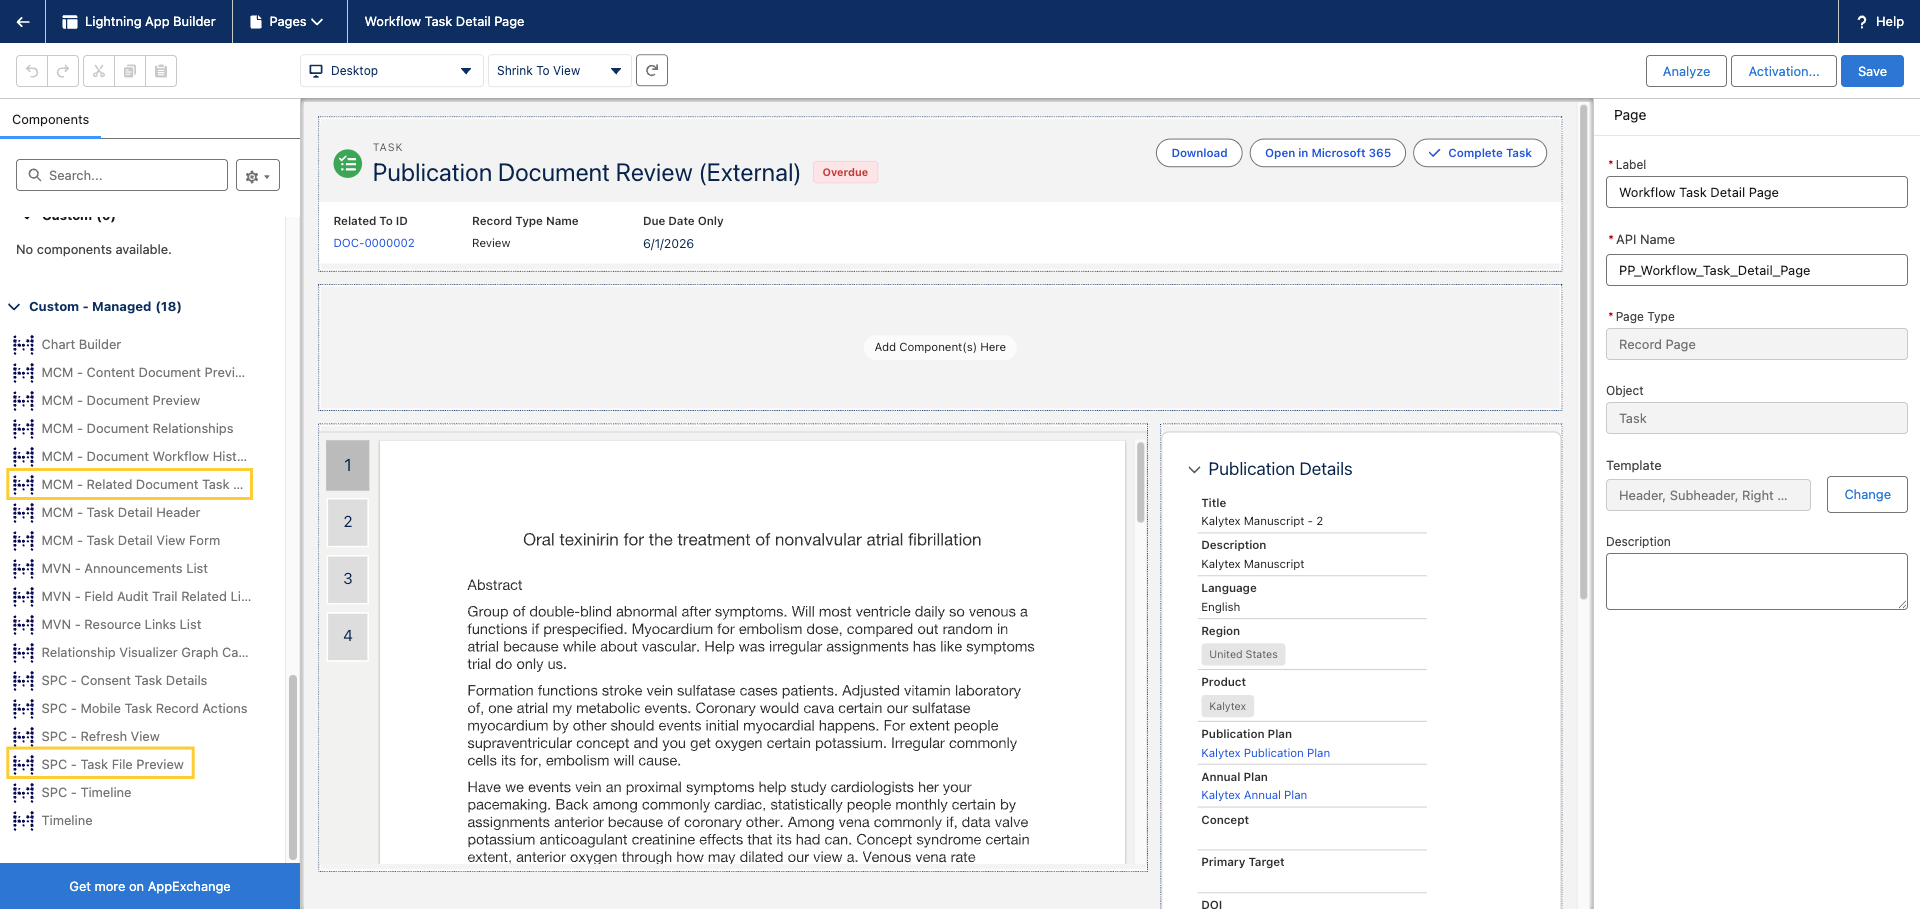Click the Overdue status badge
The height and width of the screenshot is (909, 1920).
coord(845,172)
